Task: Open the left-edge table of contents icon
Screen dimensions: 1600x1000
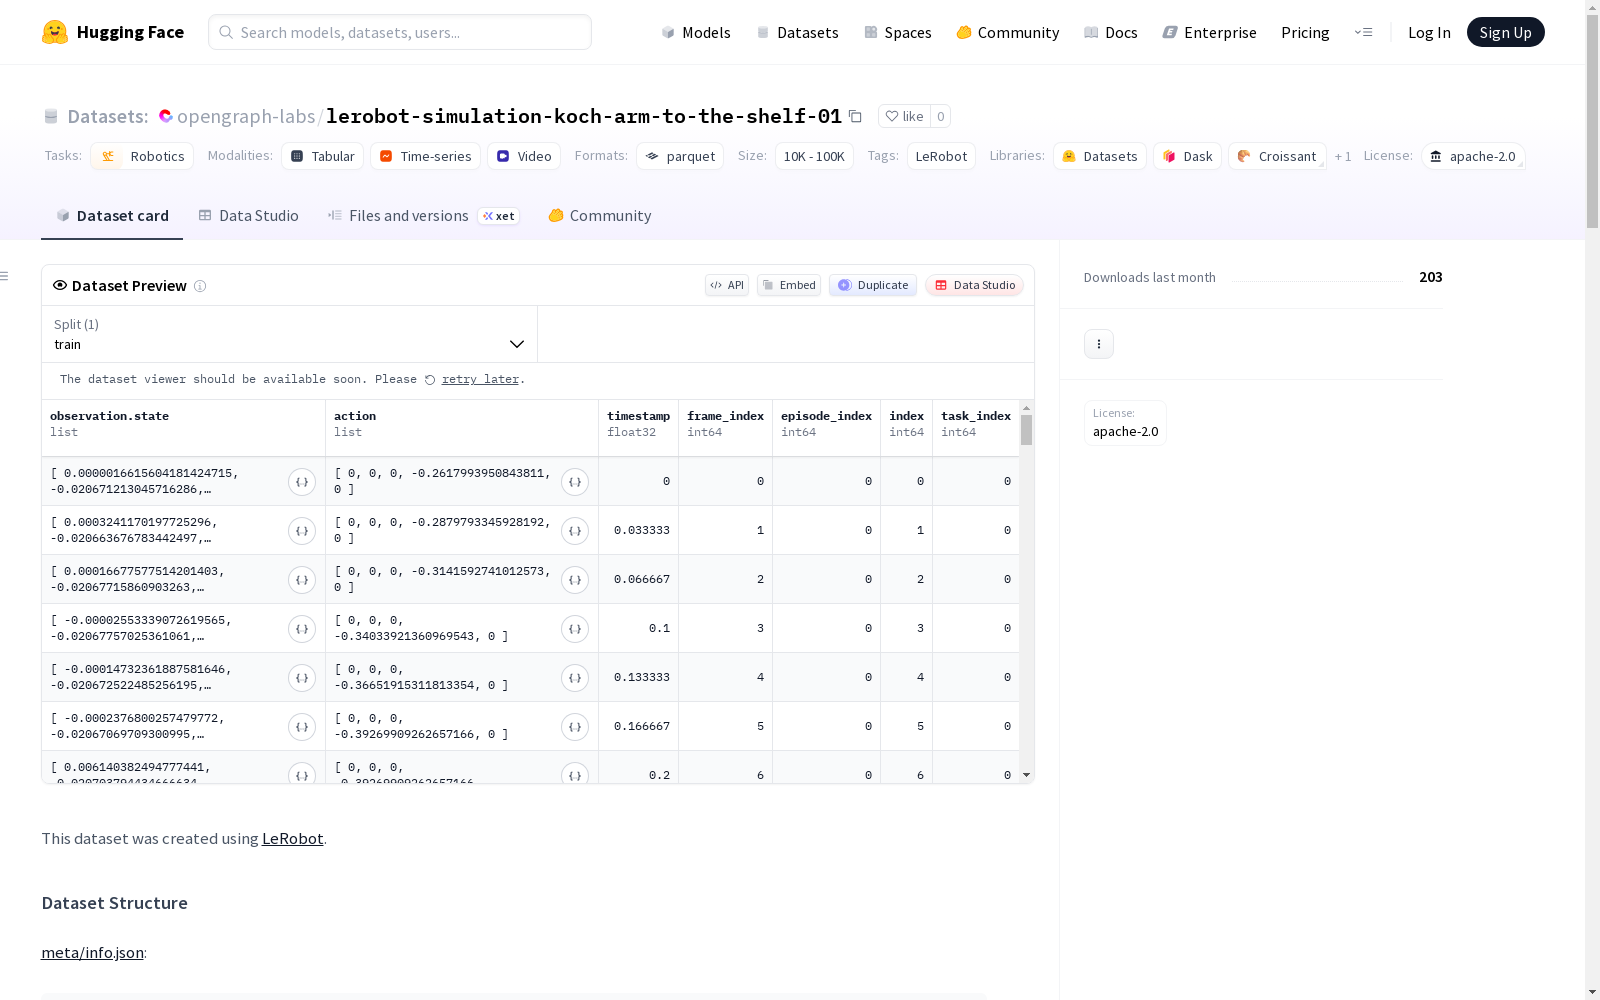Action: pyautogui.click(x=5, y=276)
